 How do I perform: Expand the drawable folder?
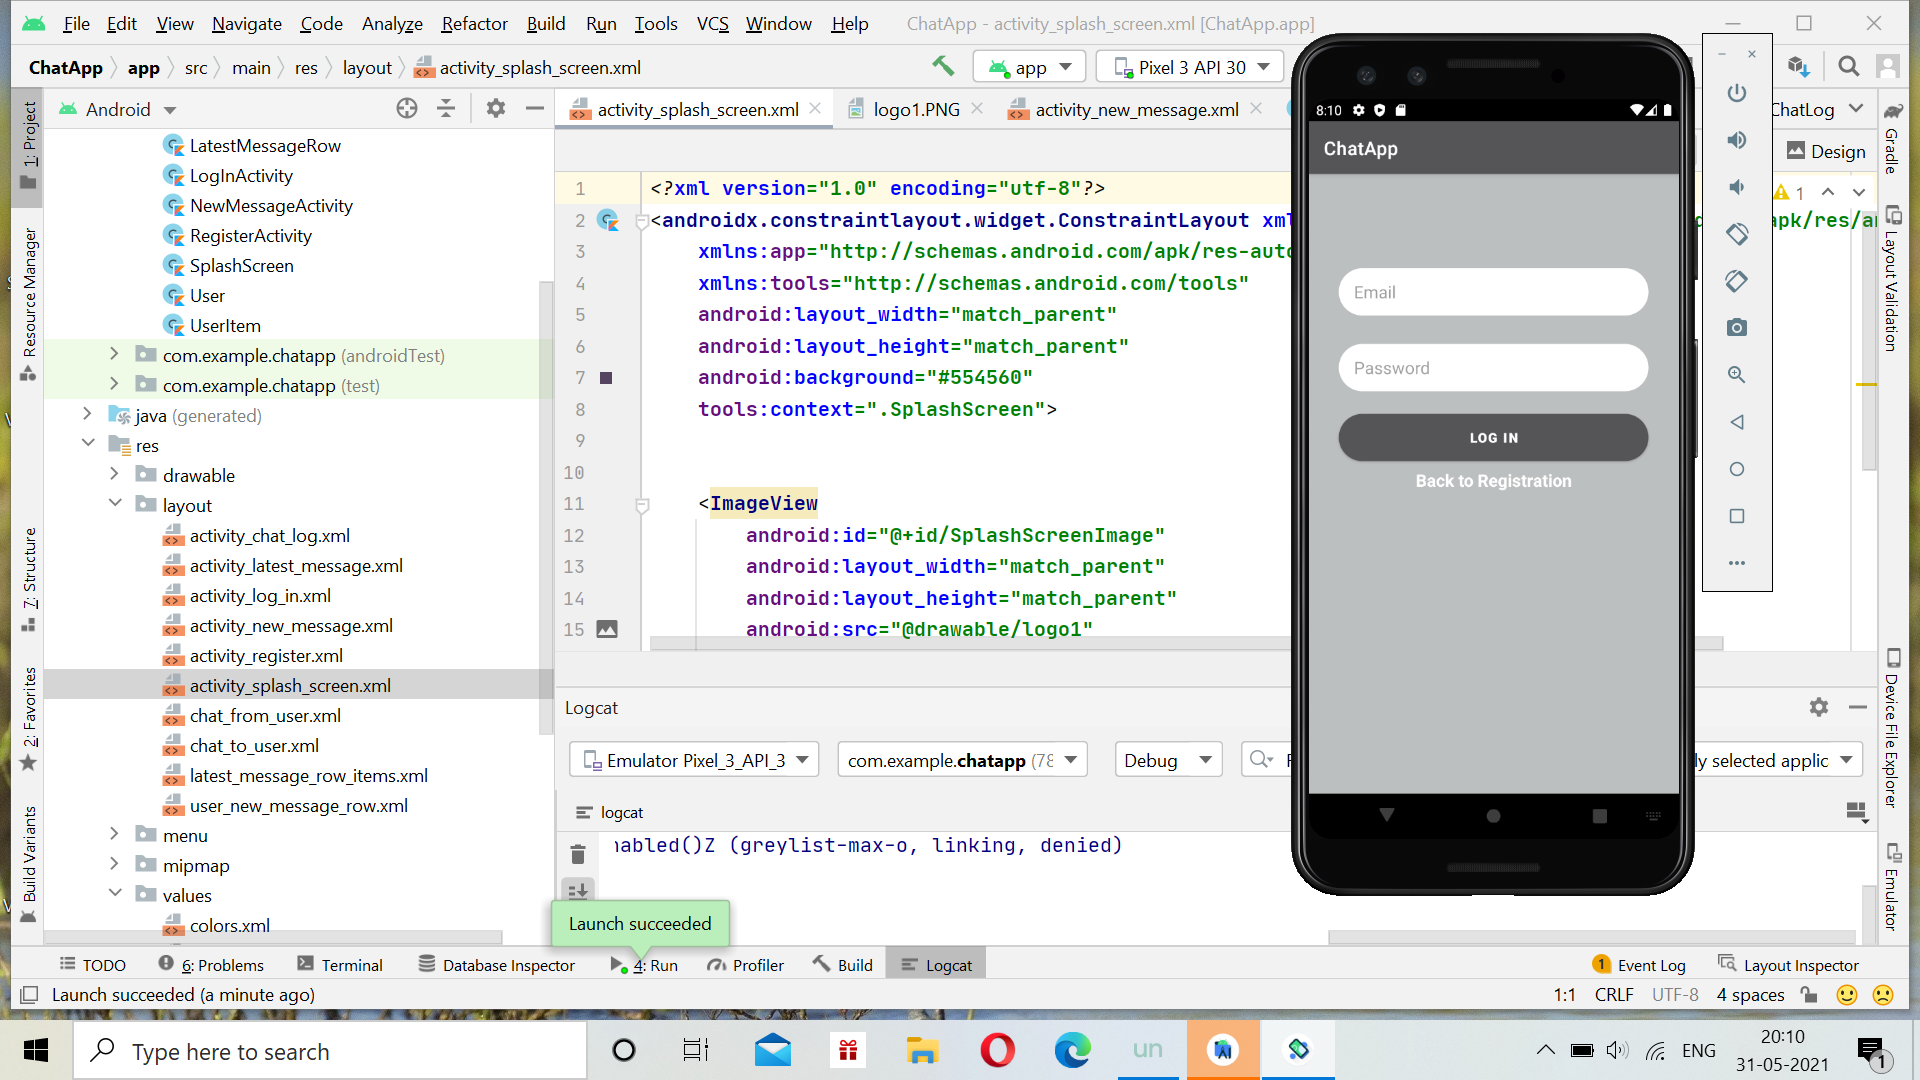(114, 474)
